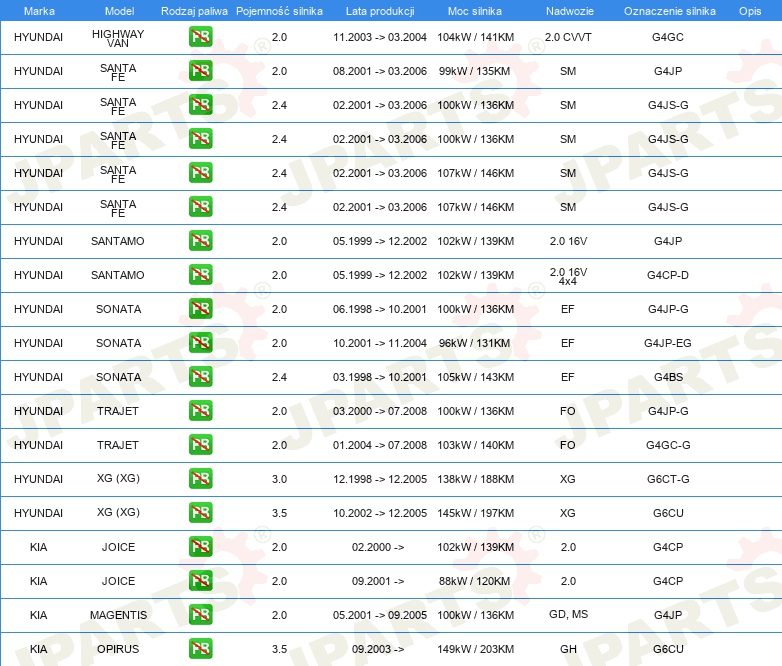Click power value 88kW / 120KM
This screenshot has height=666, width=782.
(x=474, y=581)
